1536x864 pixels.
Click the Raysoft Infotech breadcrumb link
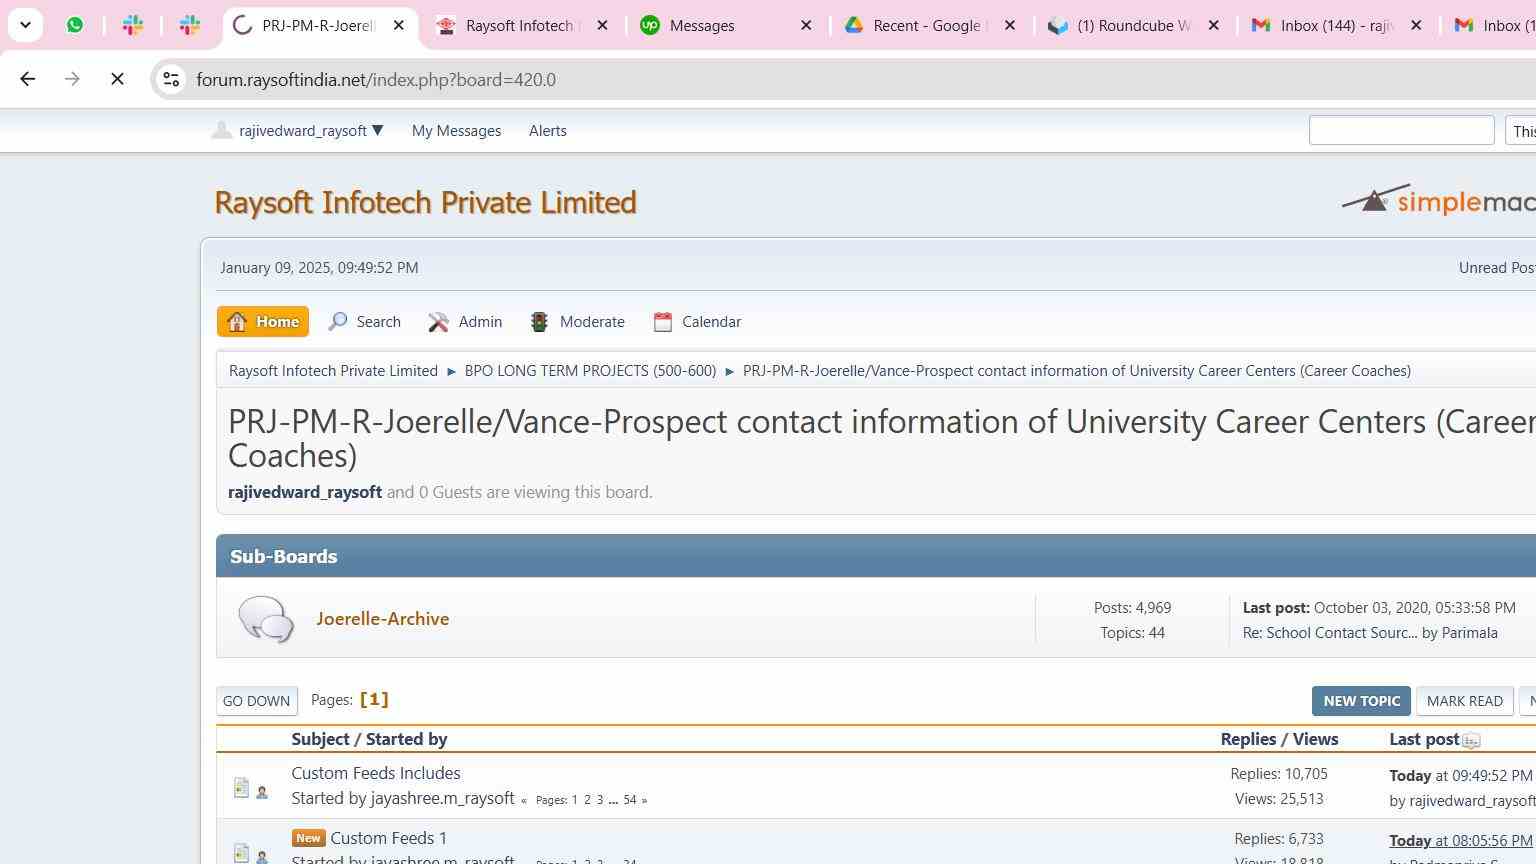pyautogui.click(x=333, y=371)
